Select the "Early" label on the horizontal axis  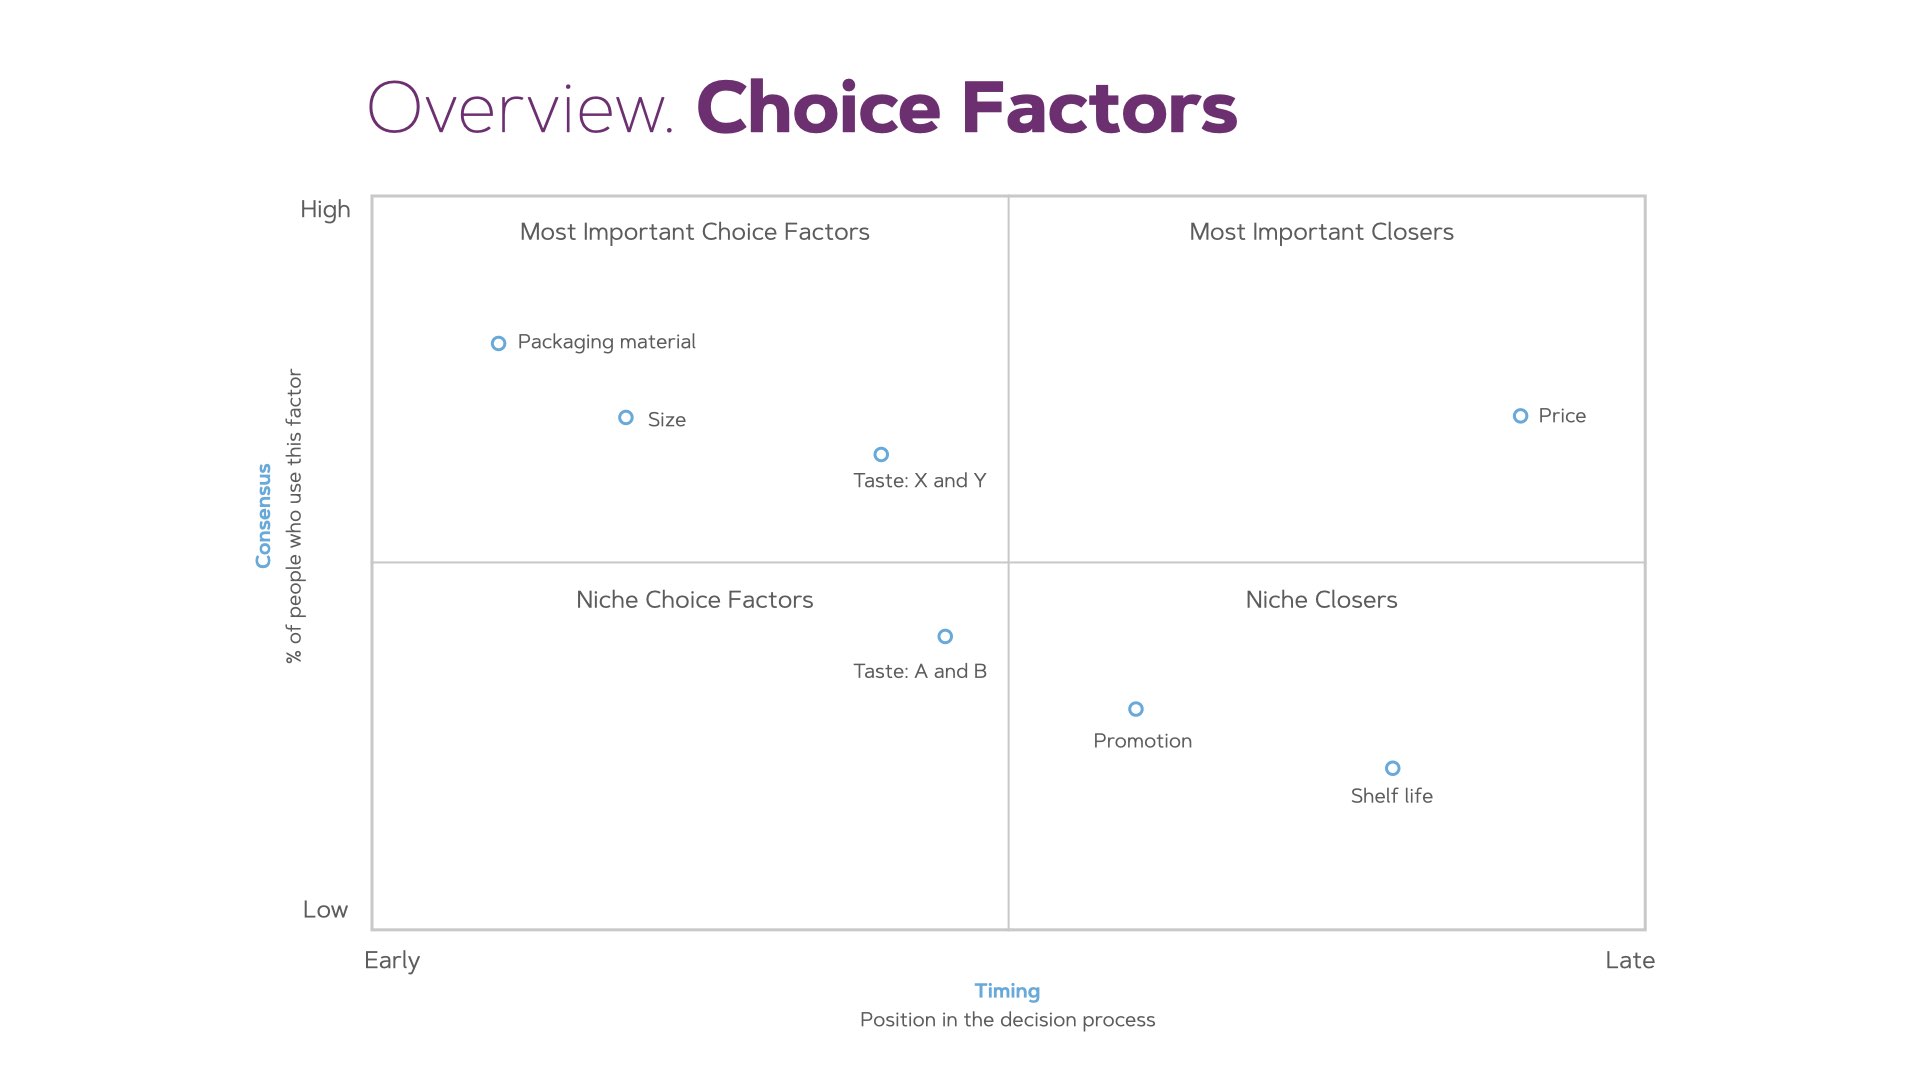pyautogui.click(x=392, y=961)
